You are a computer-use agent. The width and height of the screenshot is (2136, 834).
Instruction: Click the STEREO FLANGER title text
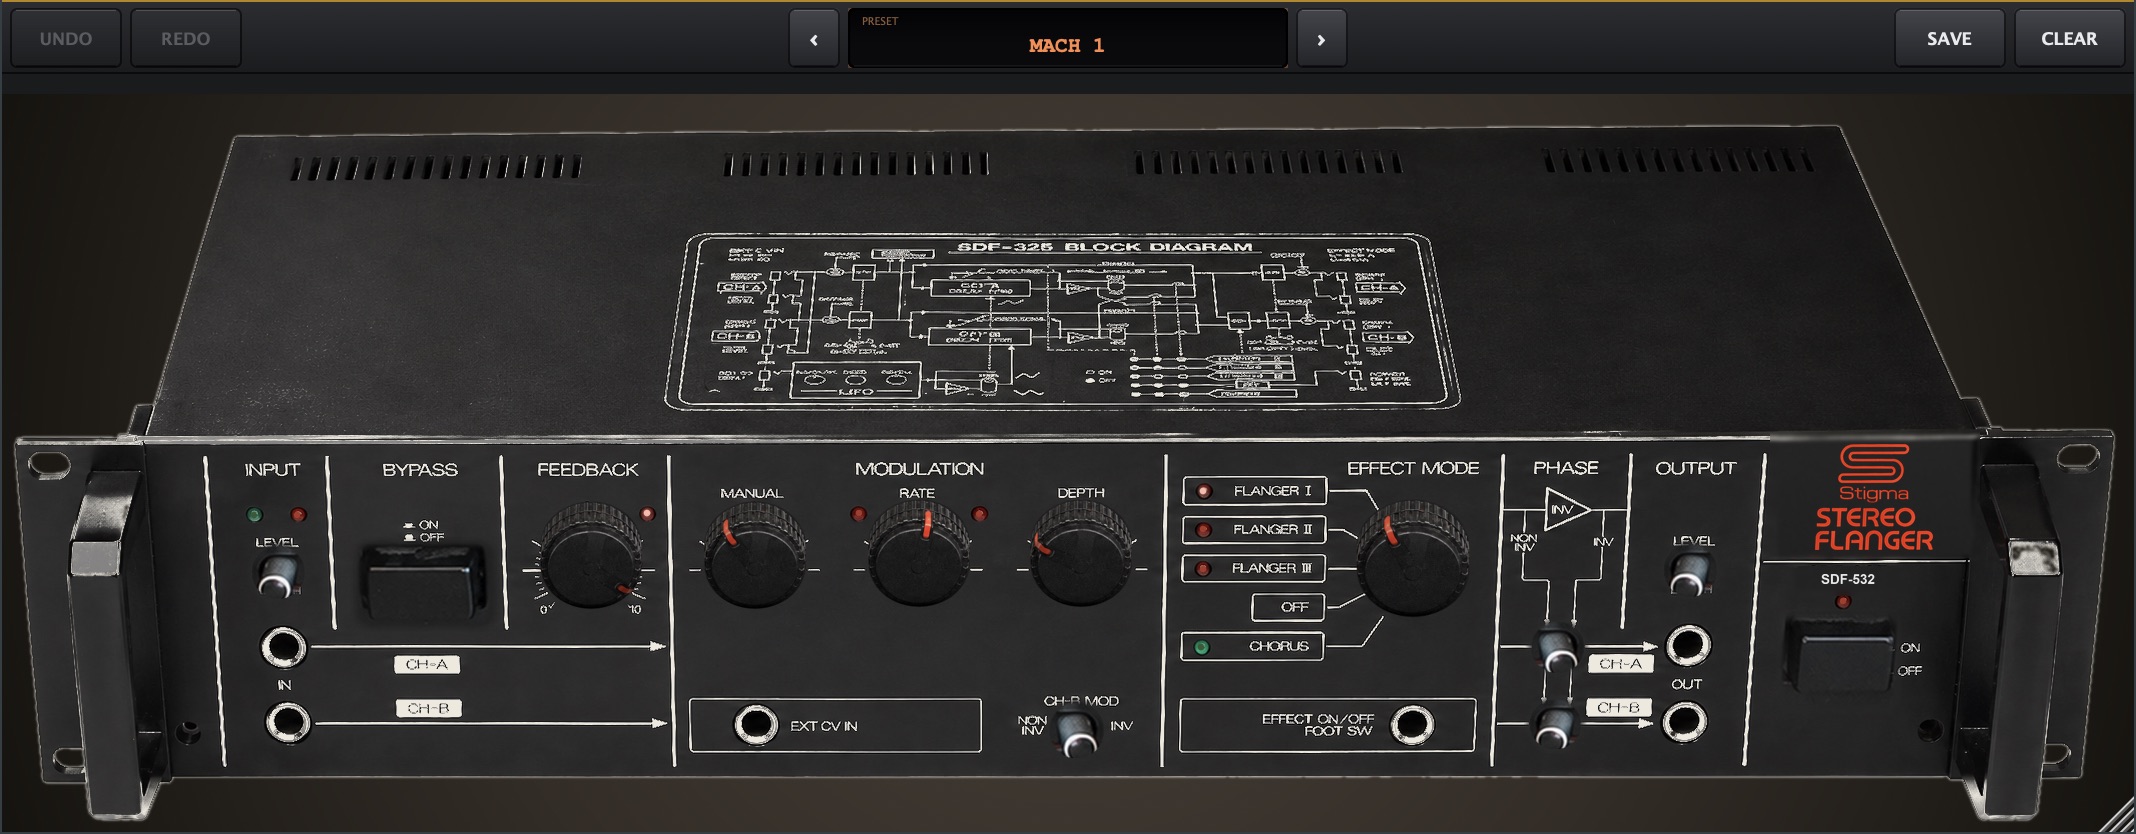[x=1874, y=530]
